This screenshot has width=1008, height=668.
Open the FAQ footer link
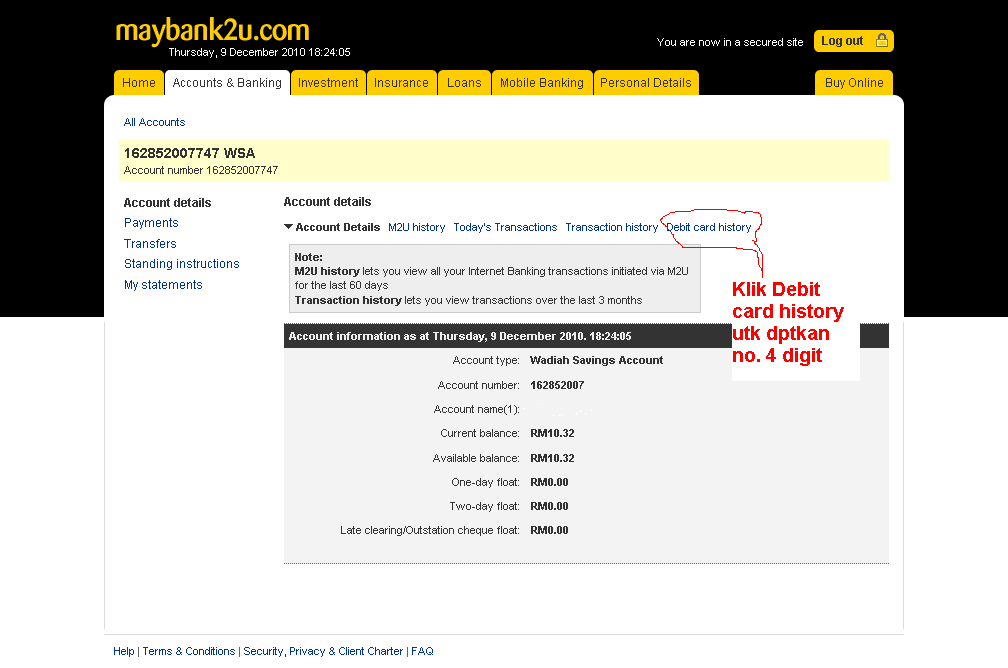coord(422,651)
